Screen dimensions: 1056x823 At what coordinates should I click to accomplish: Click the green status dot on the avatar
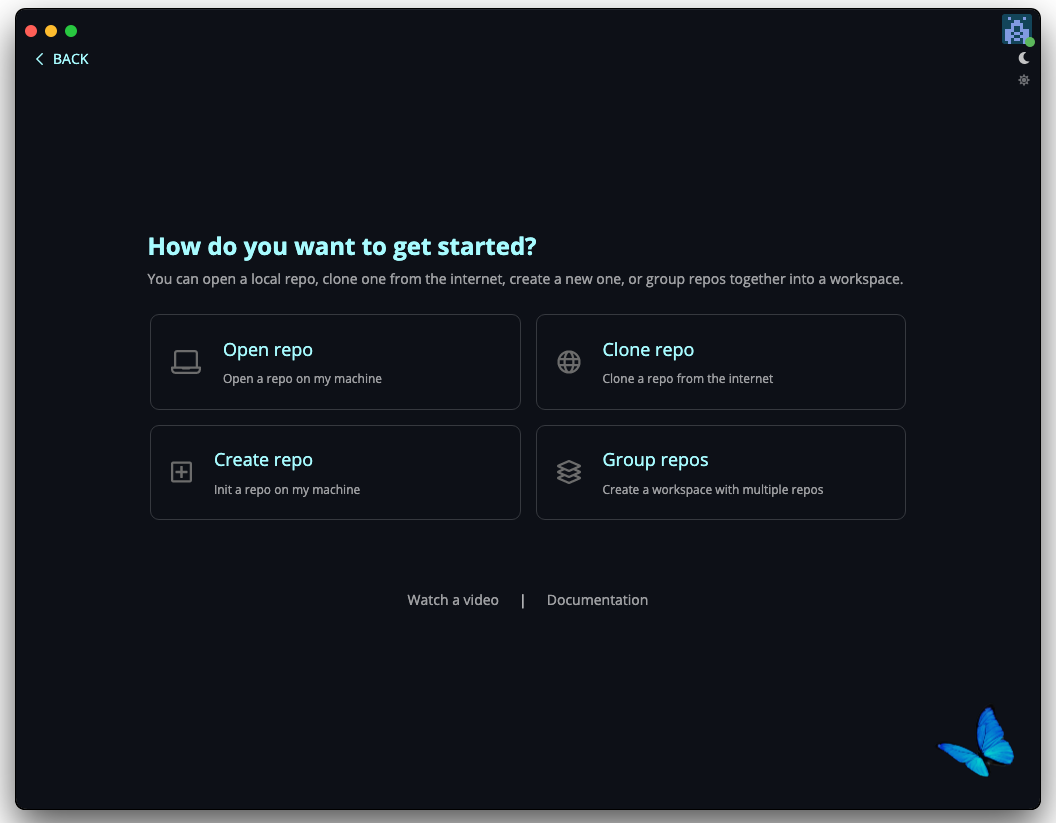[x=1030, y=42]
